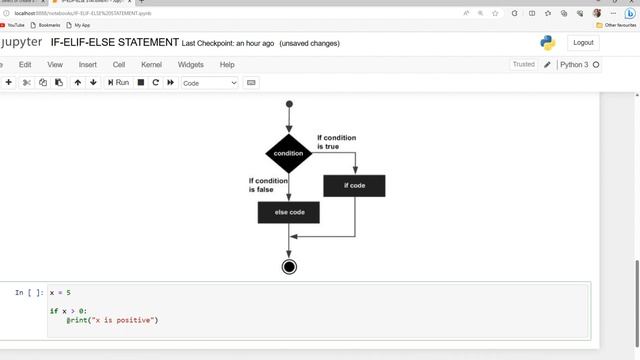The image size is (640, 360).
Task: Click the pencil edit mode icon
Action: pyautogui.click(x=547, y=64)
